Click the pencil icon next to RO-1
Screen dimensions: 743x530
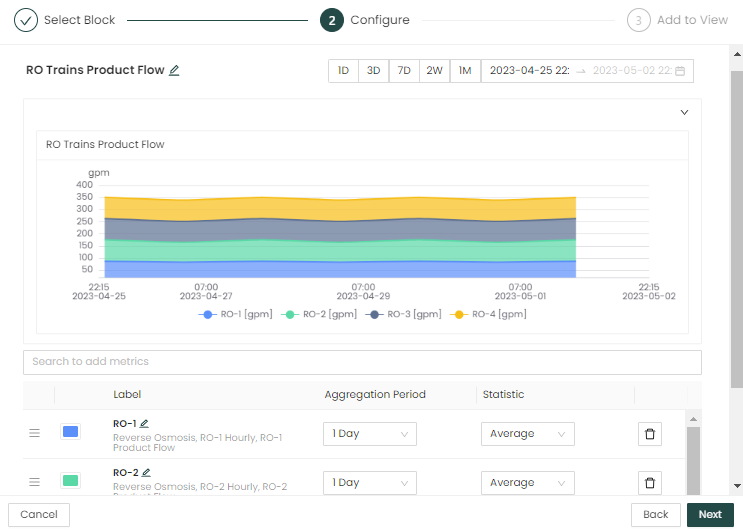click(144, 424)
